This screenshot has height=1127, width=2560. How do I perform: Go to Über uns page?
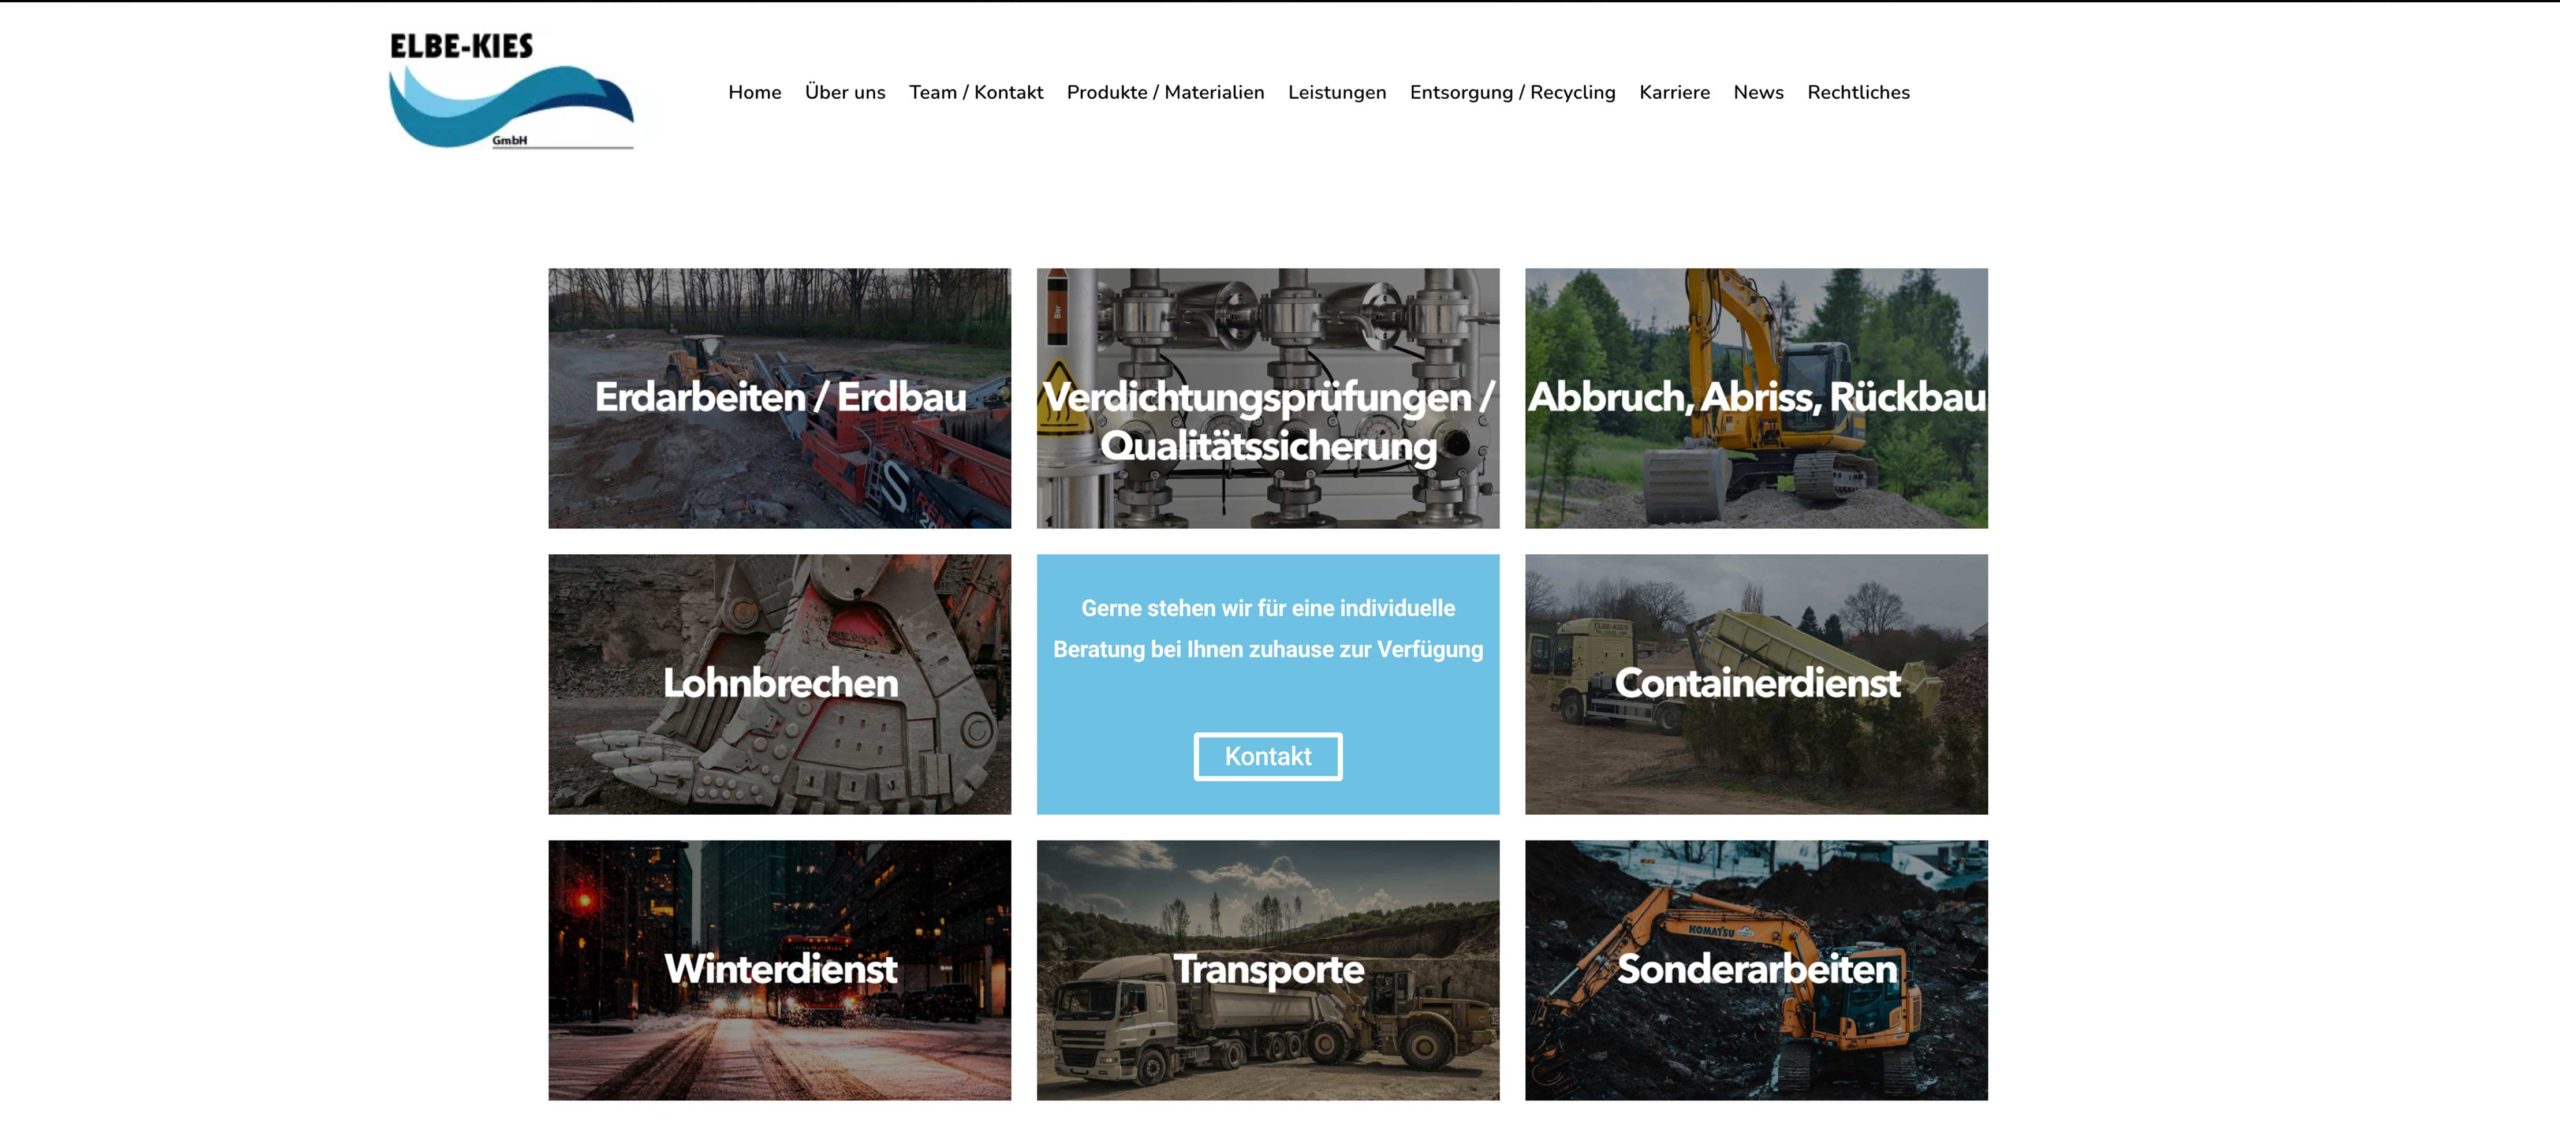coord(845,92)
